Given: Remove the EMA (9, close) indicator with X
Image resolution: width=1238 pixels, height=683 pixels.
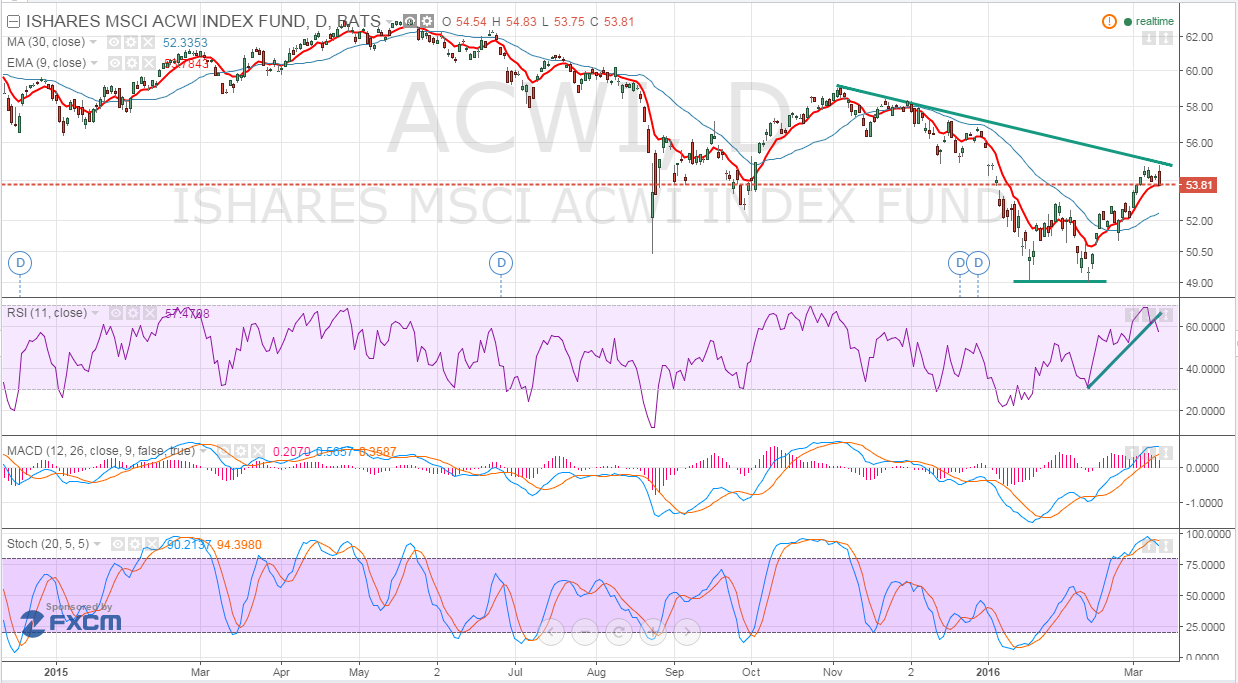Looking at the screenshot, I should 147,62.
